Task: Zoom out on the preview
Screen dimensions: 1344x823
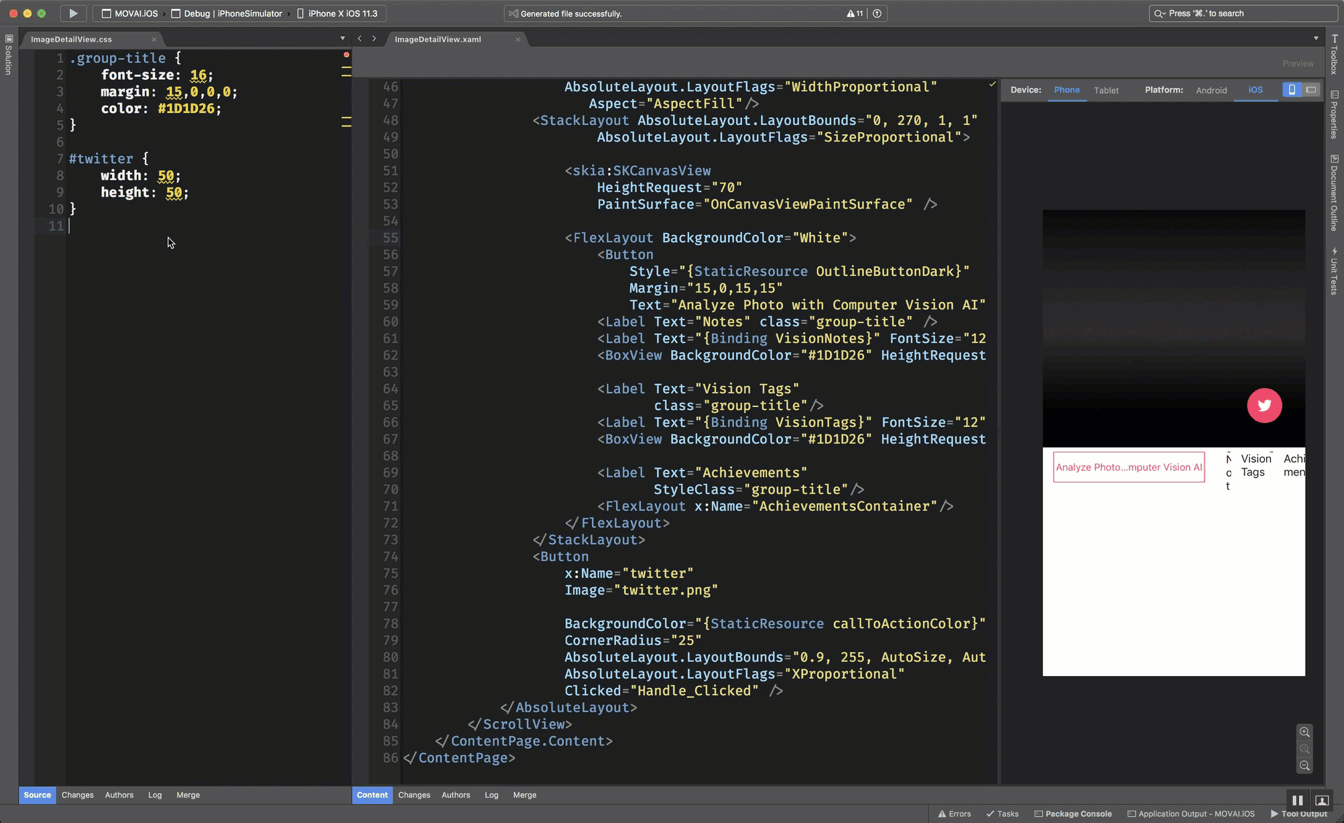Action: pos(1304,766)
